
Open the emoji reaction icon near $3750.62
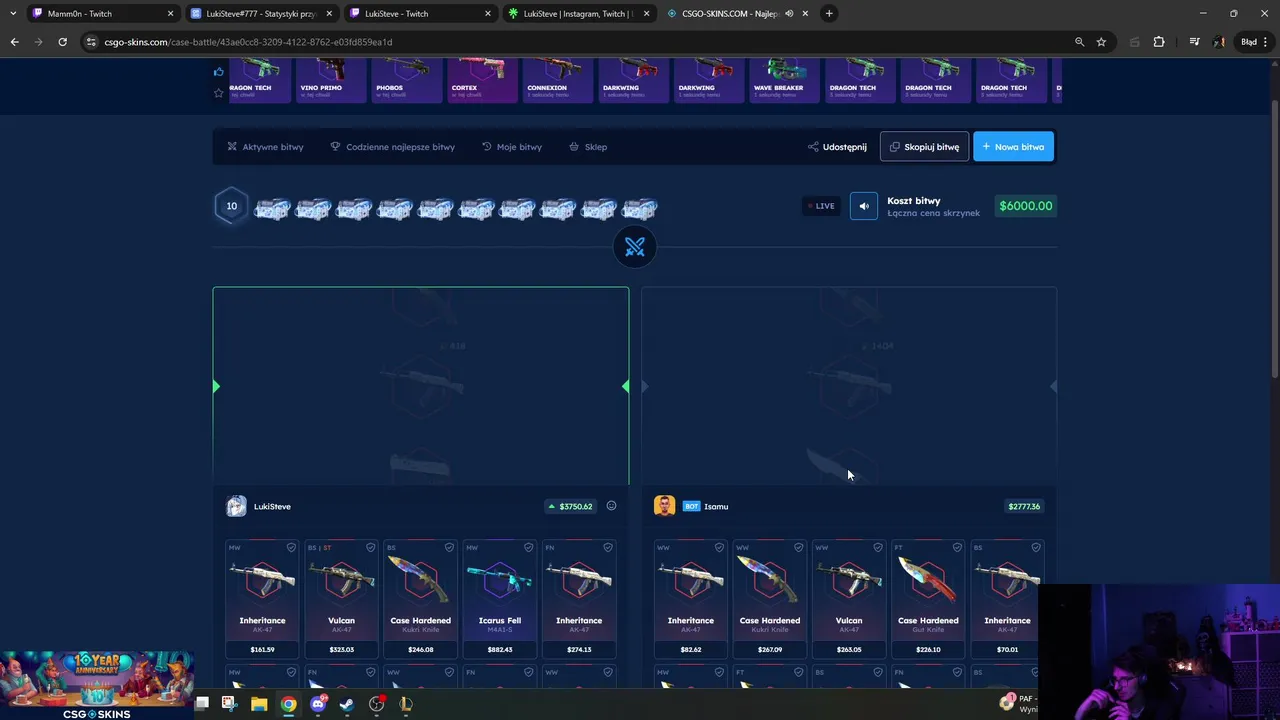(x=611, y=506)
